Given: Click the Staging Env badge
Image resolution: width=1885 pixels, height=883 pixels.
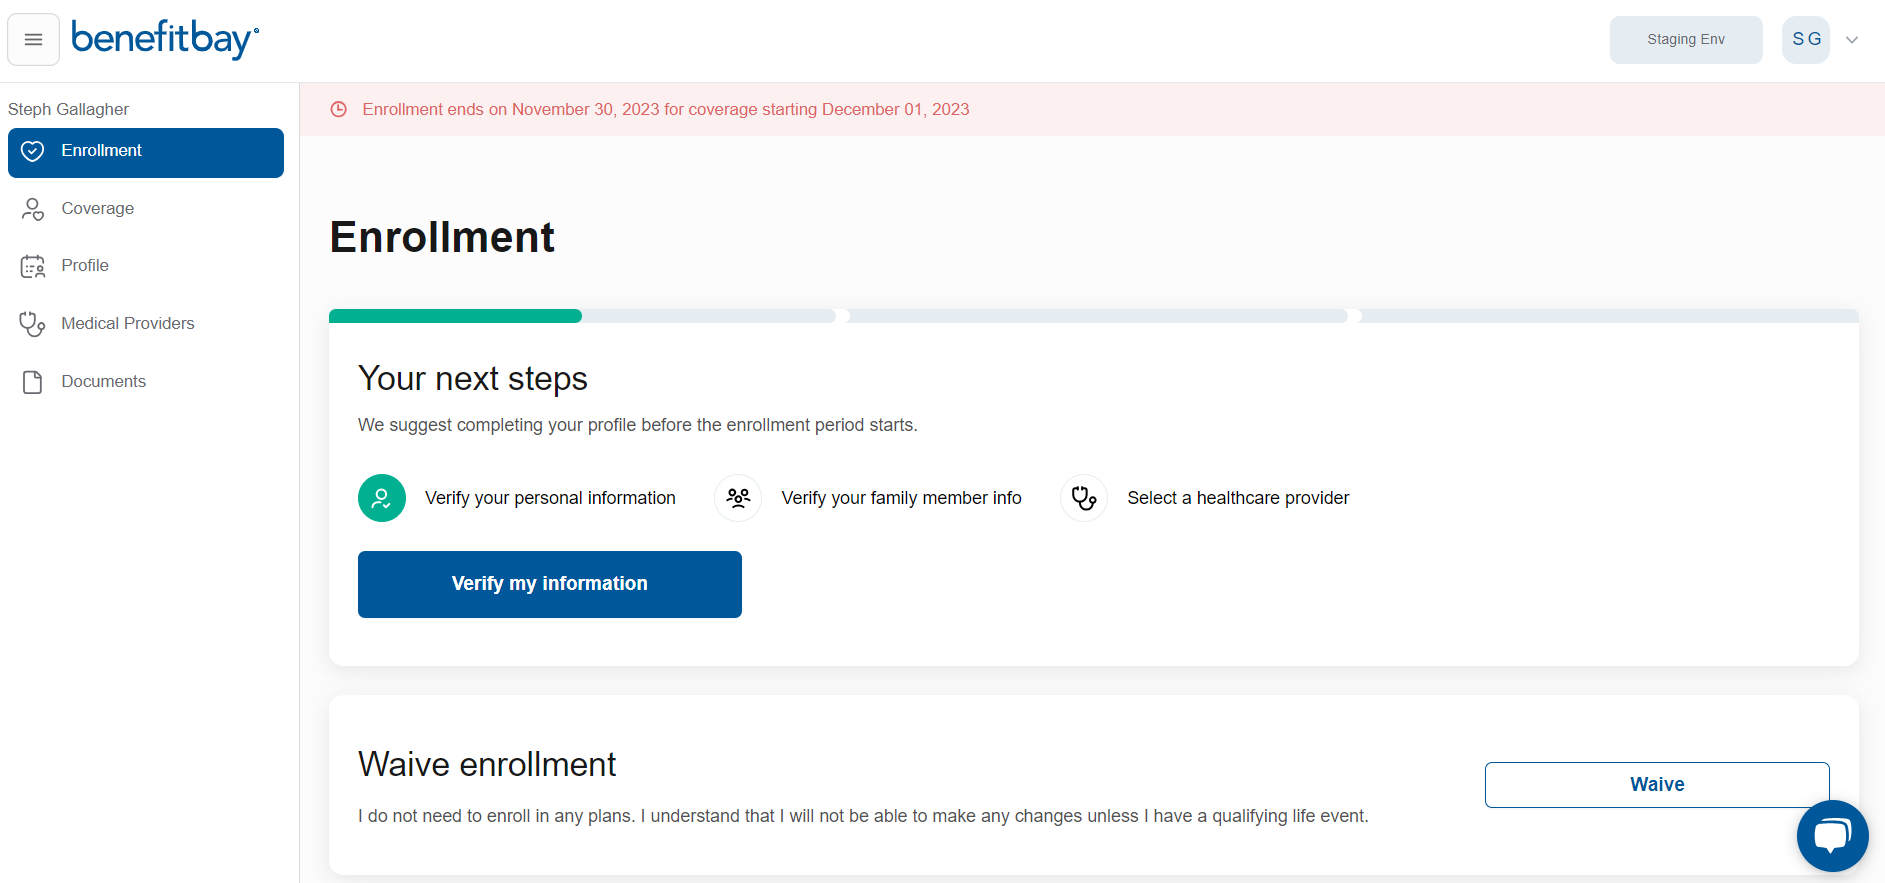Looking at the screenshot, I should tap(1686, 40).
